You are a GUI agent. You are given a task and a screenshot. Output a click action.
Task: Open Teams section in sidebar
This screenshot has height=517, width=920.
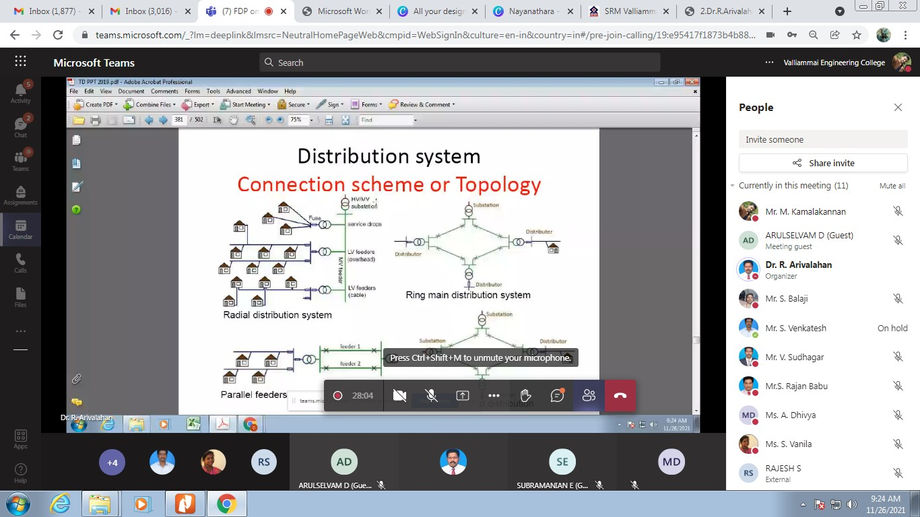point(21,161)
